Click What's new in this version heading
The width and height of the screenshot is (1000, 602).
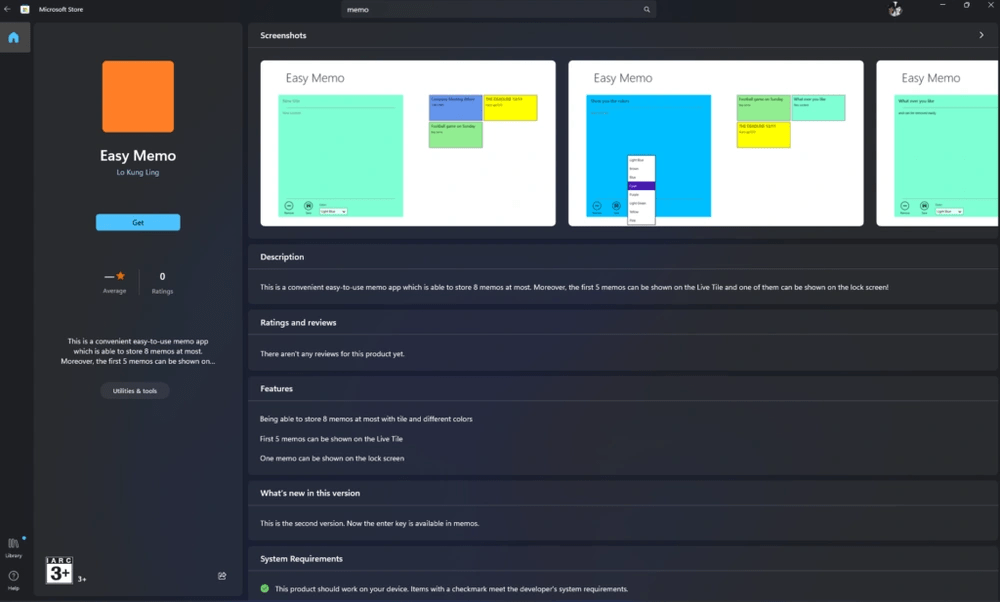coord(310,493)
